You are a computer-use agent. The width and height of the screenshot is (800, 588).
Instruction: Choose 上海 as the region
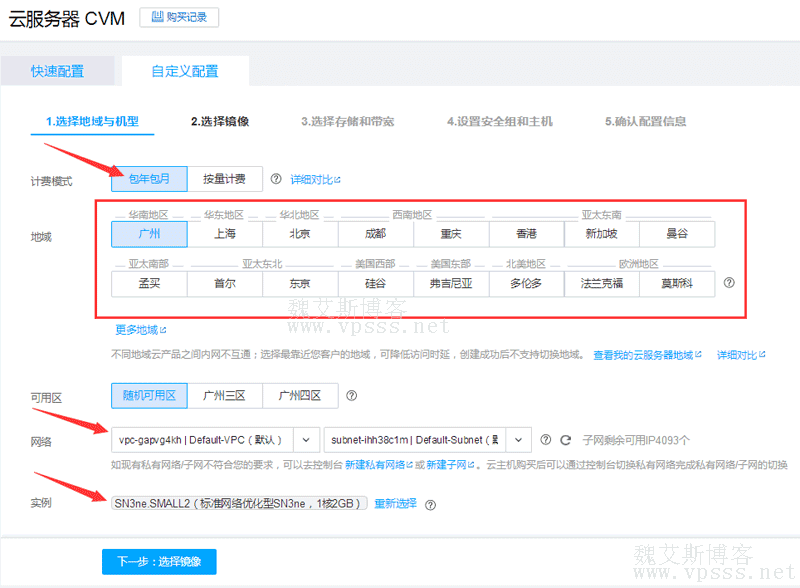[x=225, y=234]
